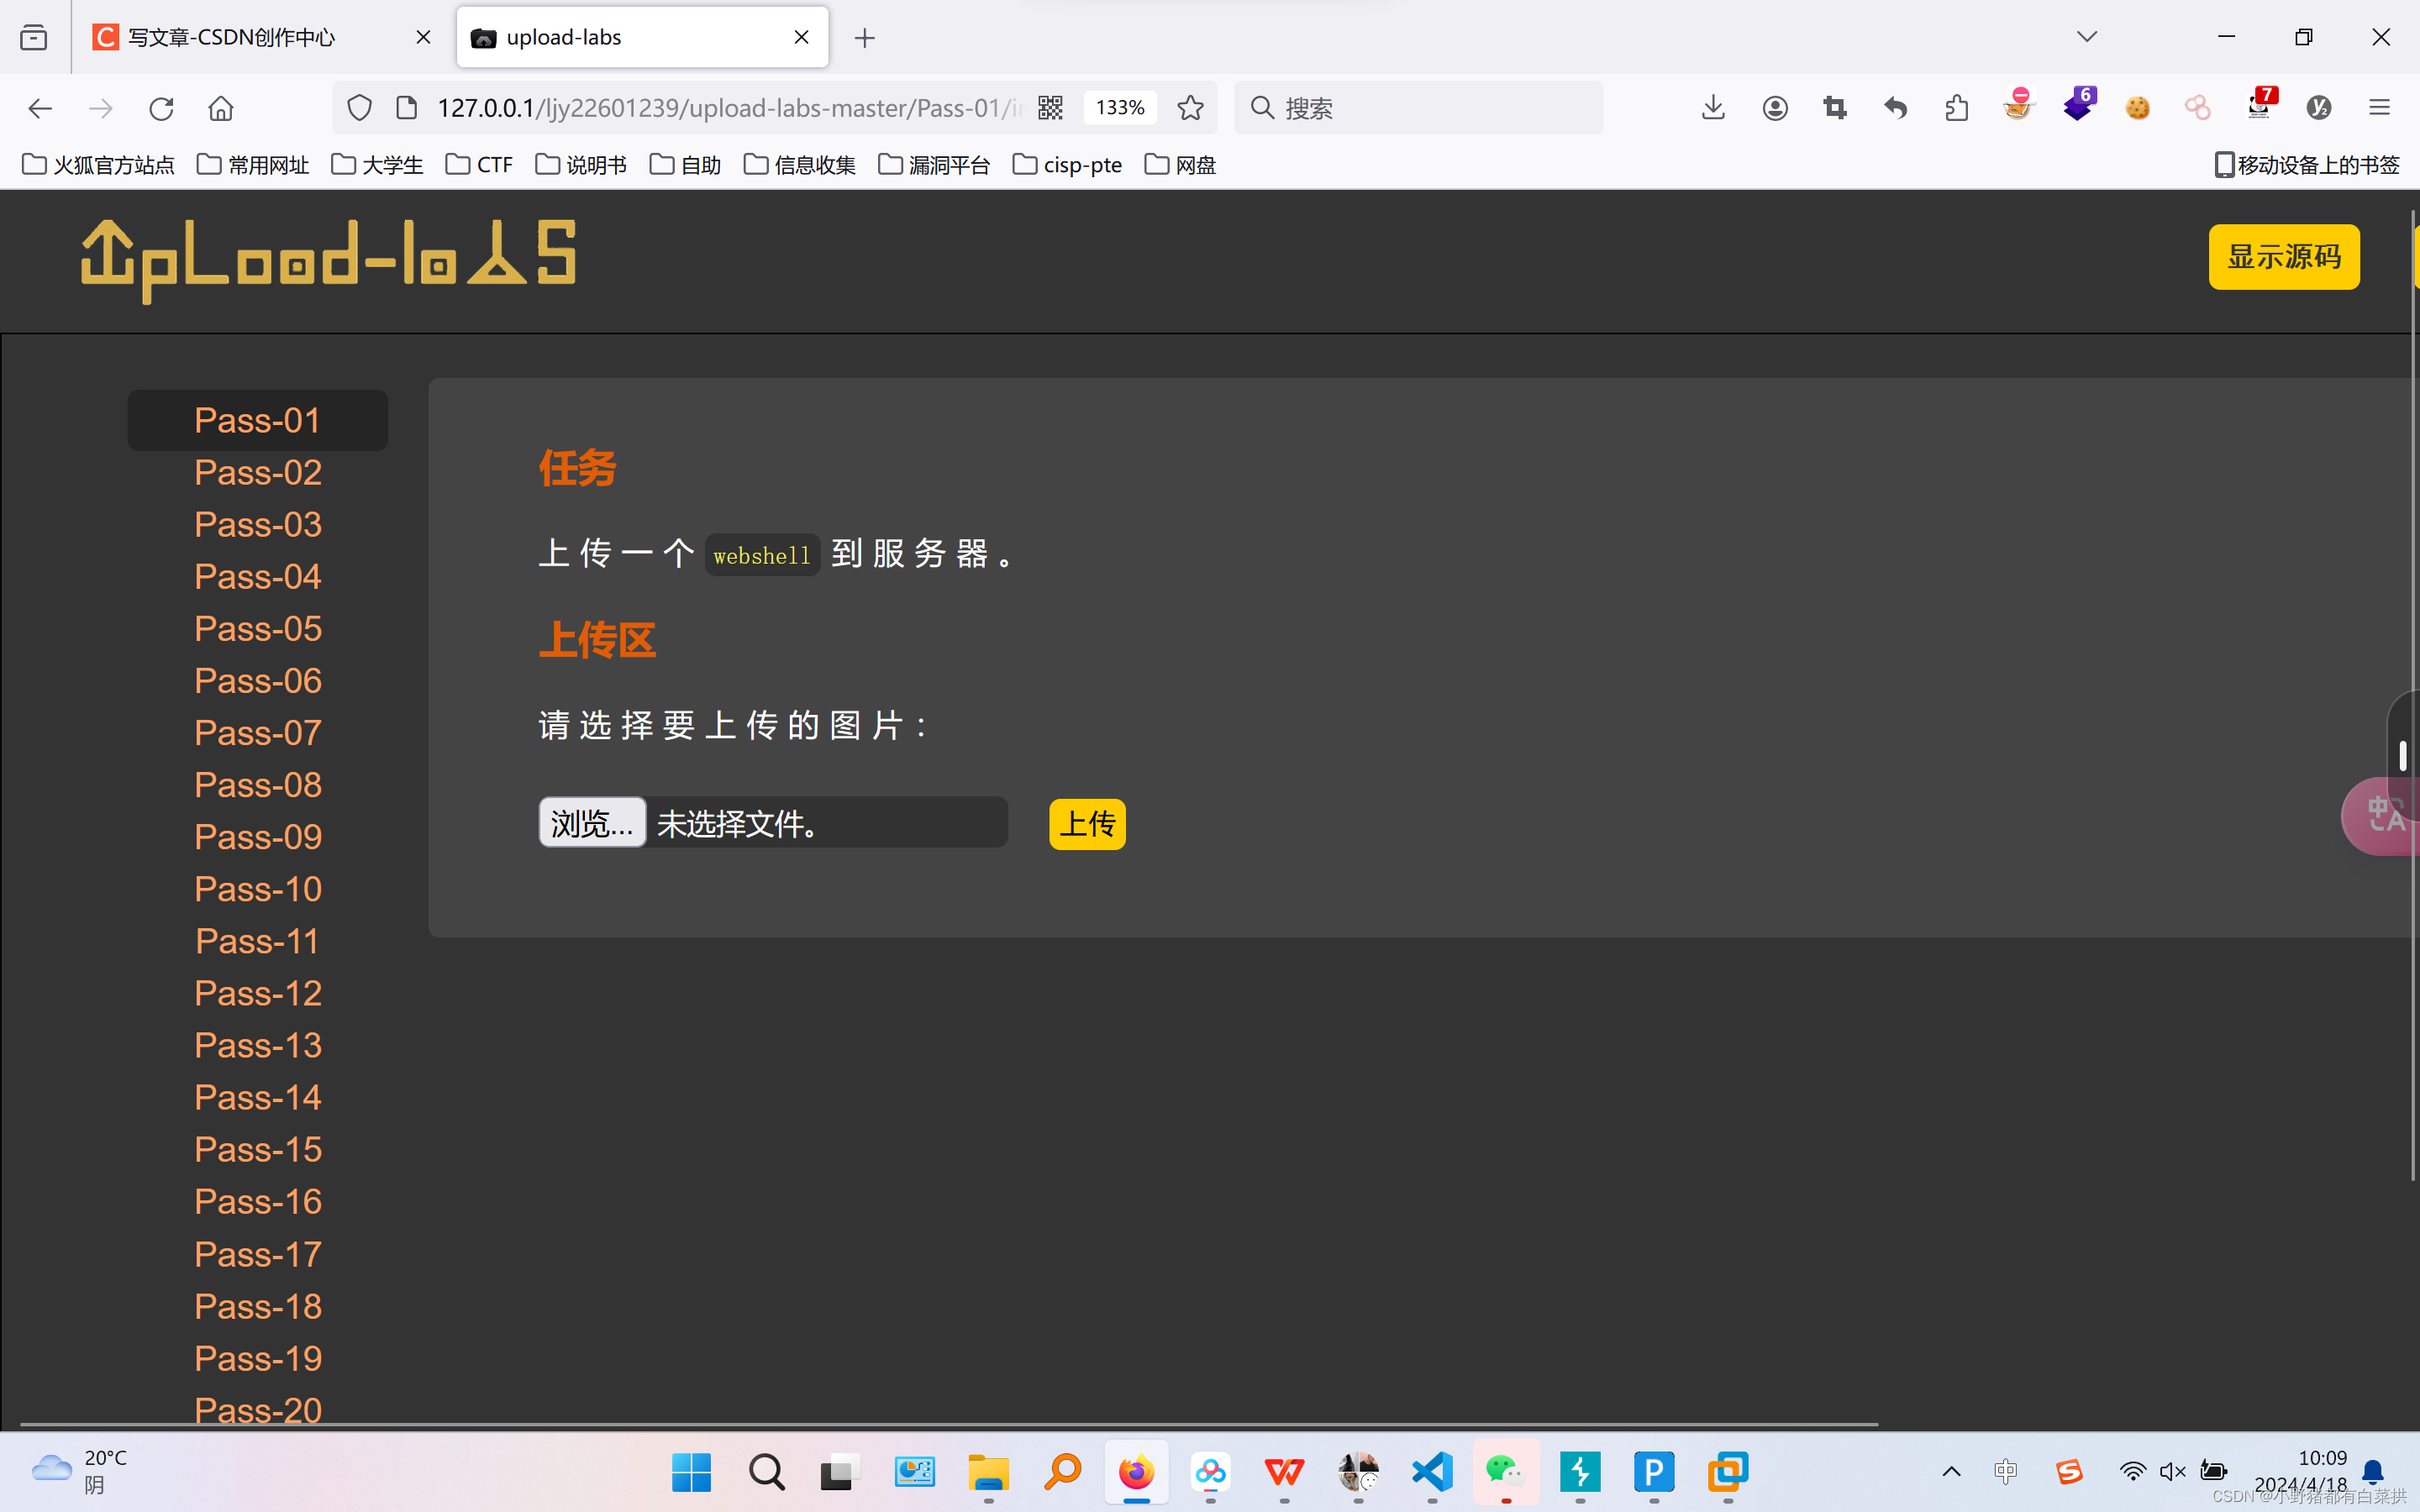Open File Explorer from the taskbar

(988, 1471)
